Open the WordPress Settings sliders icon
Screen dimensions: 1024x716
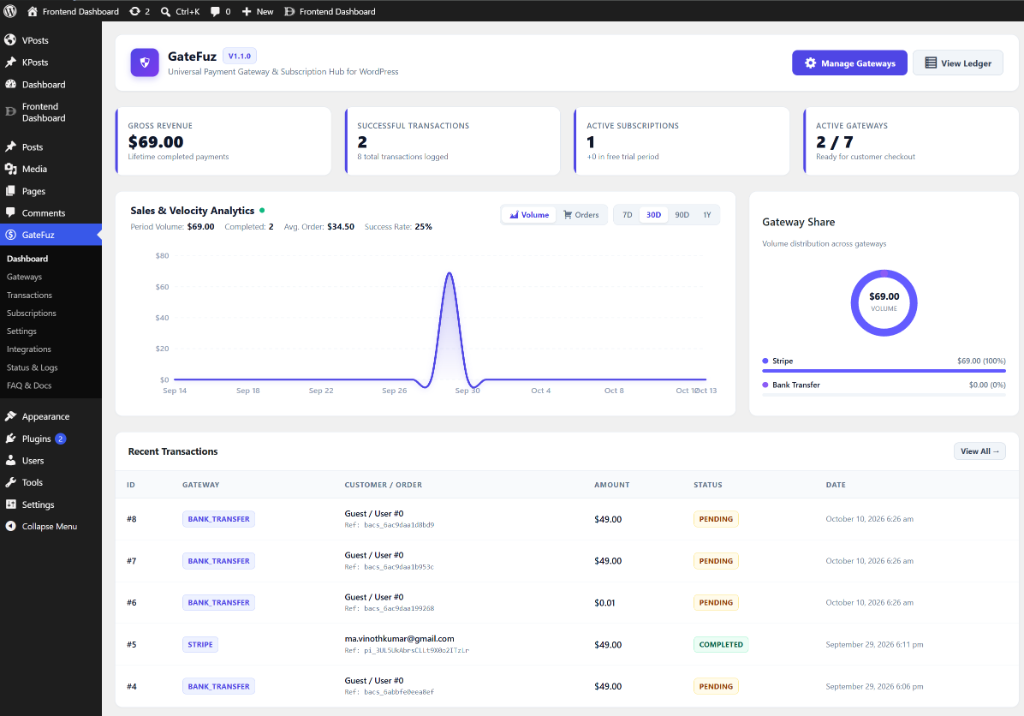10,504
